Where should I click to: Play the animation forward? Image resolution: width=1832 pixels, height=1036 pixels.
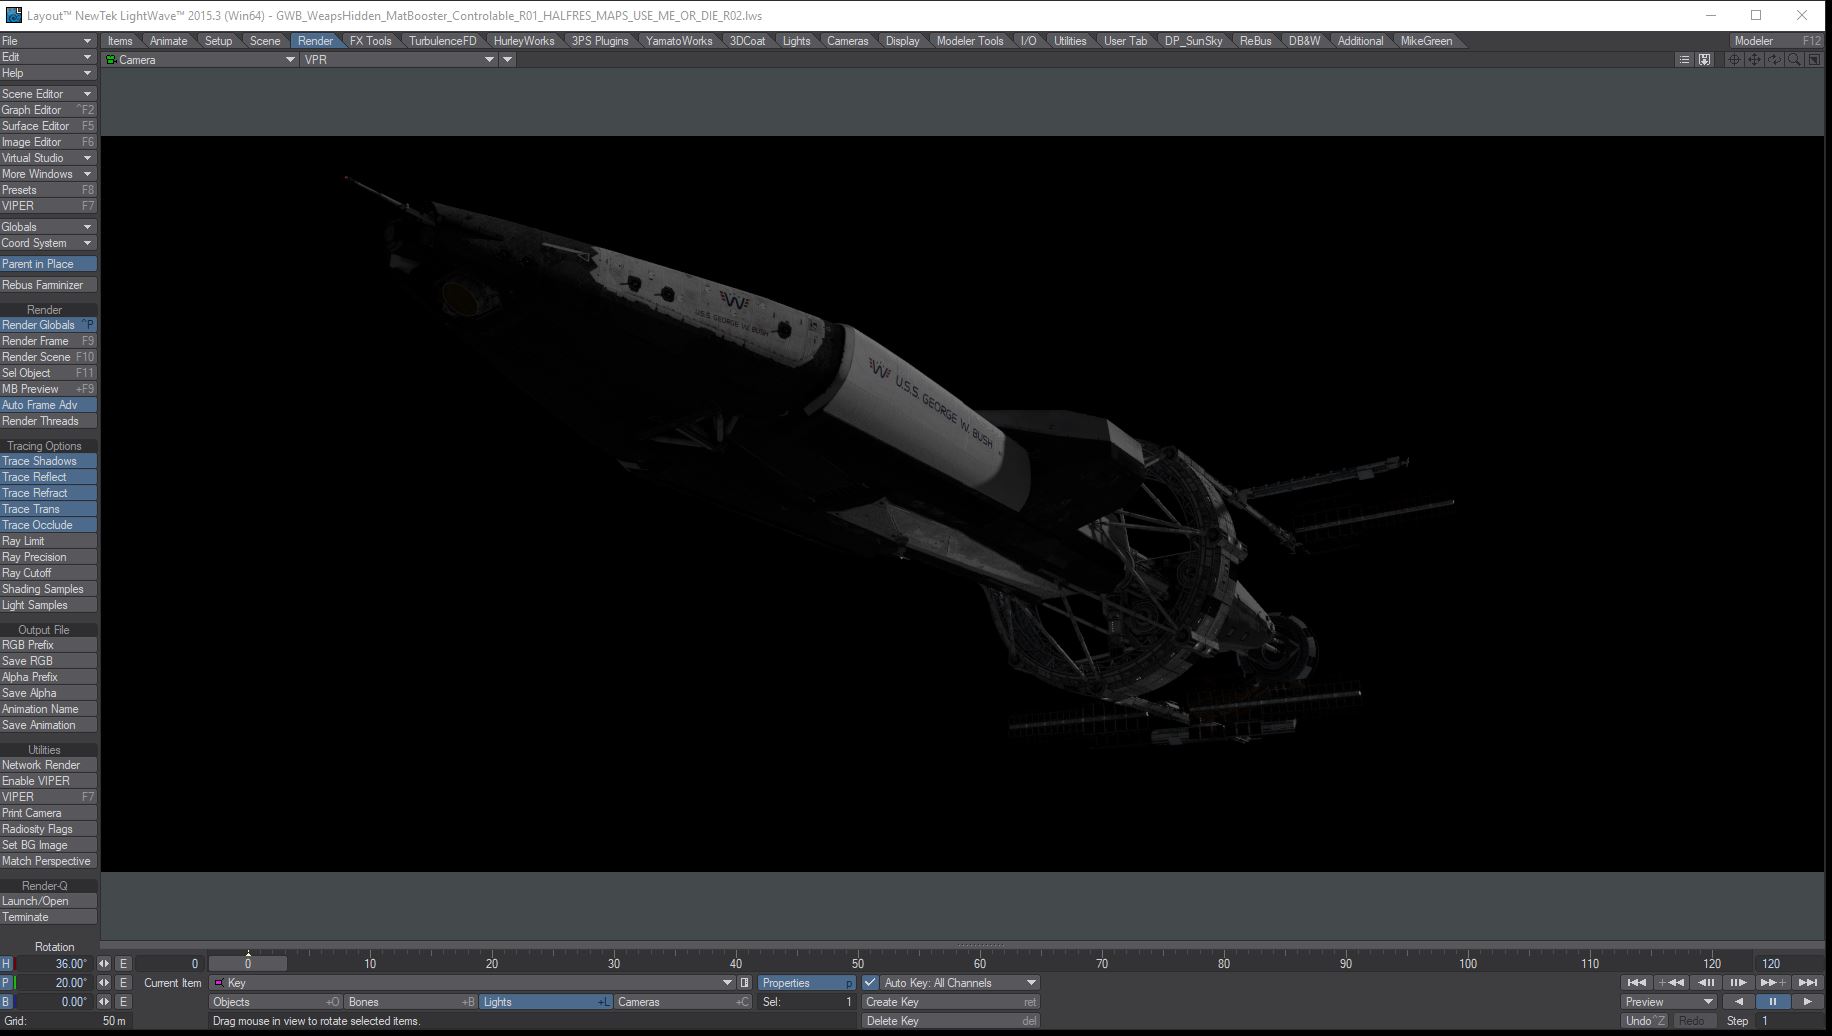click(x=1807, y=1002)
